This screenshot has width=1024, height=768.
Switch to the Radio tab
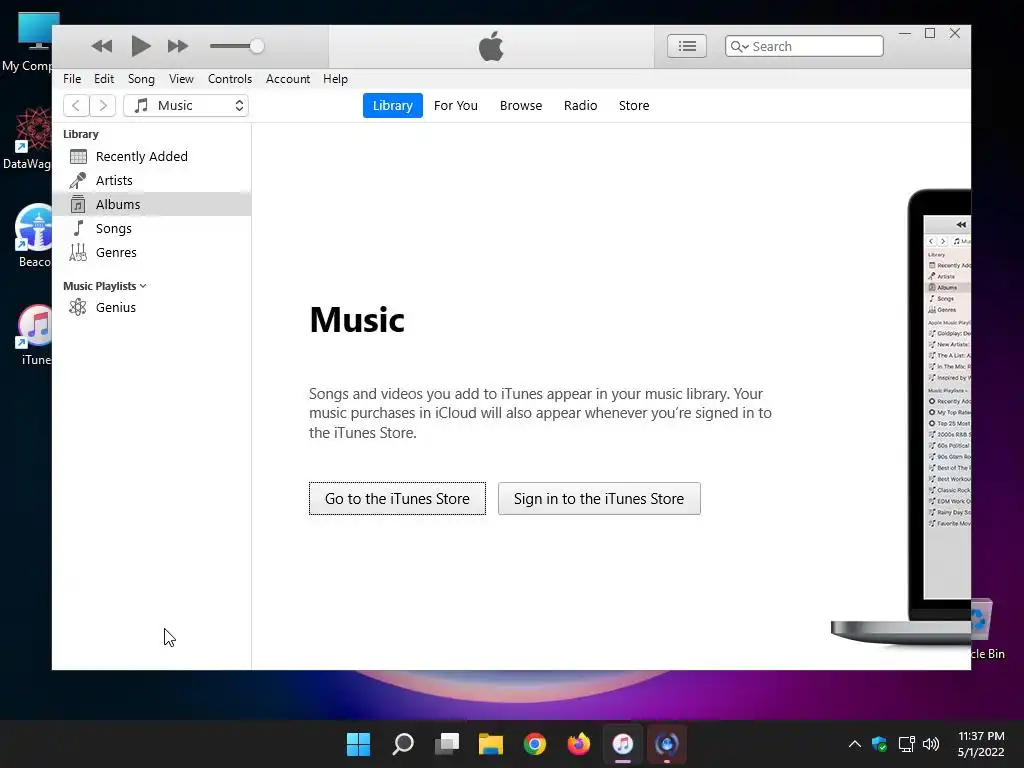580,105
